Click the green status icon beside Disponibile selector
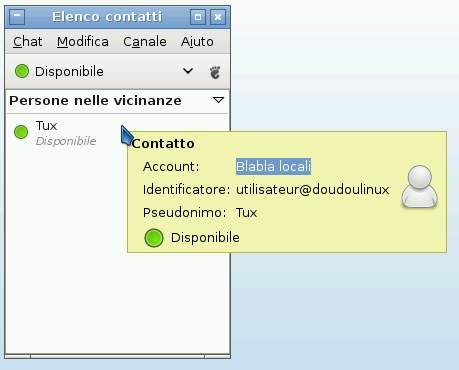The image size is (459, 370). coord(22,71)
